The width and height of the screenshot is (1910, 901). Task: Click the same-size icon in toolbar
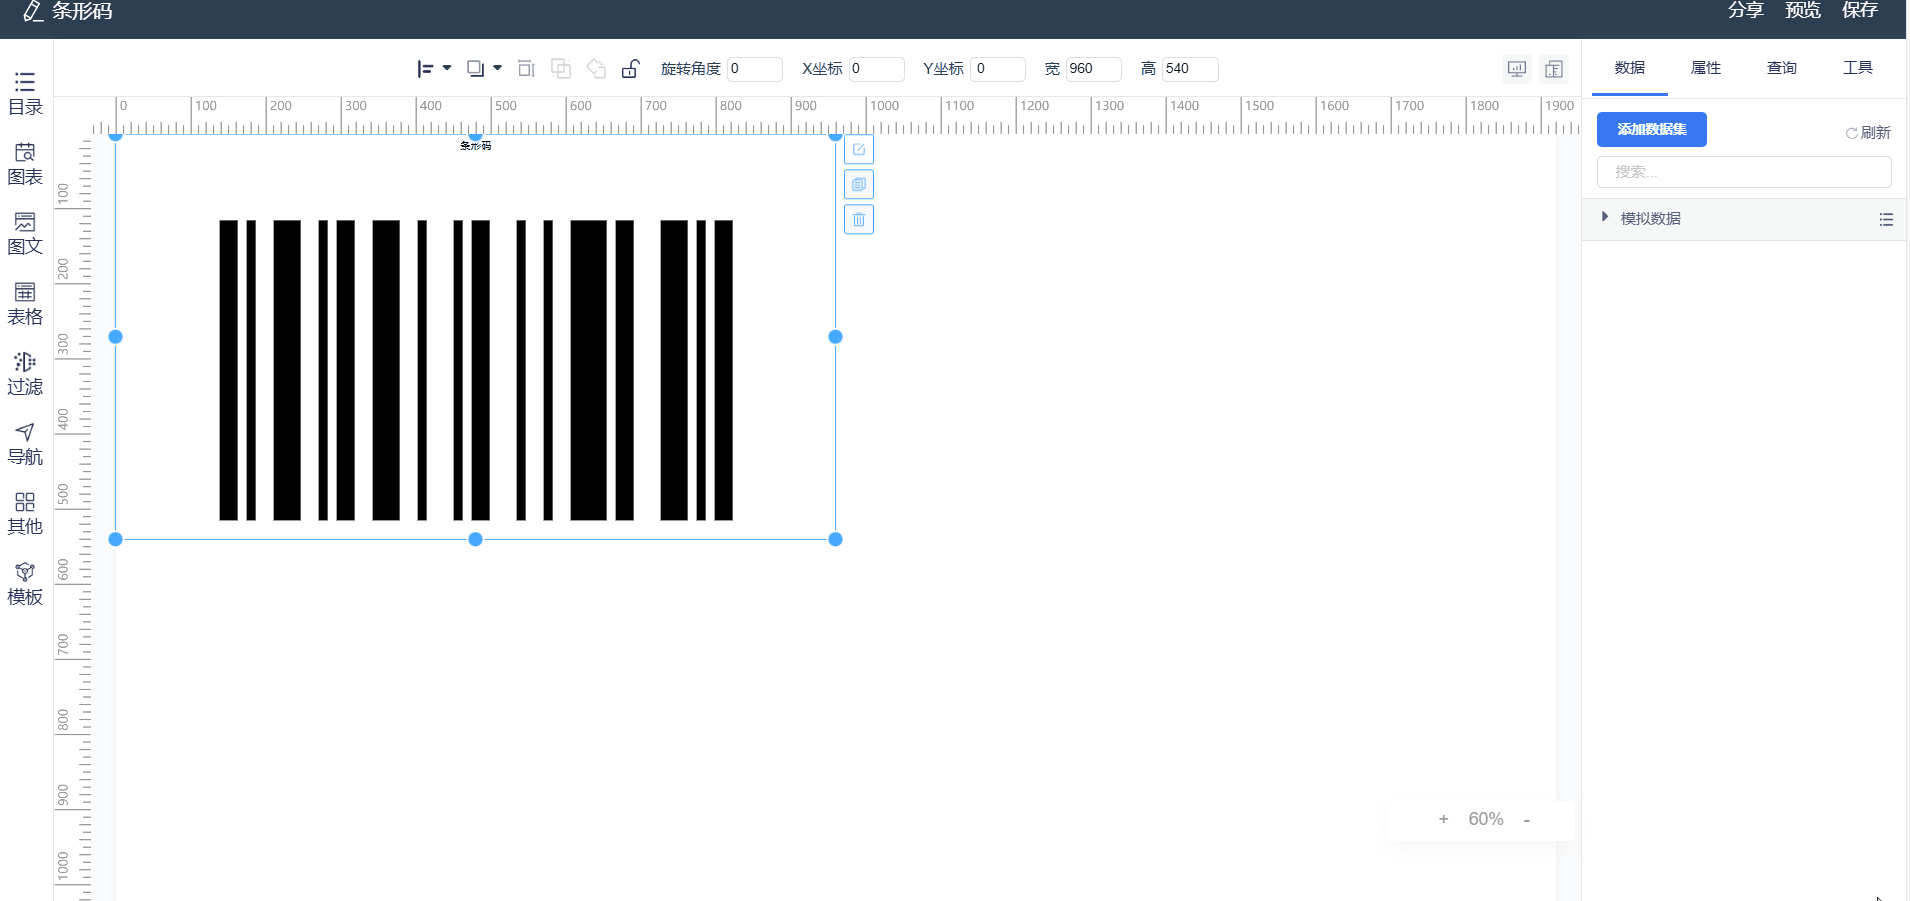(x=526, y=69)
